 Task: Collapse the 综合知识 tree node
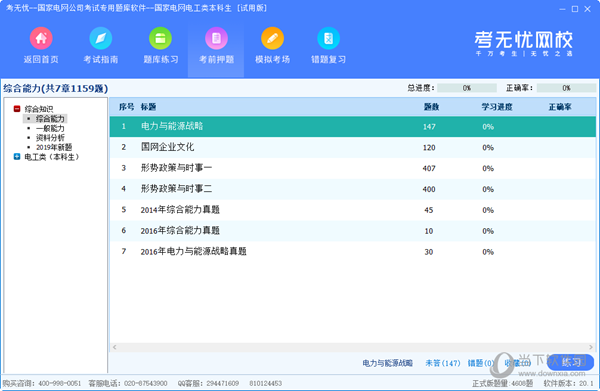click(17, 109)
